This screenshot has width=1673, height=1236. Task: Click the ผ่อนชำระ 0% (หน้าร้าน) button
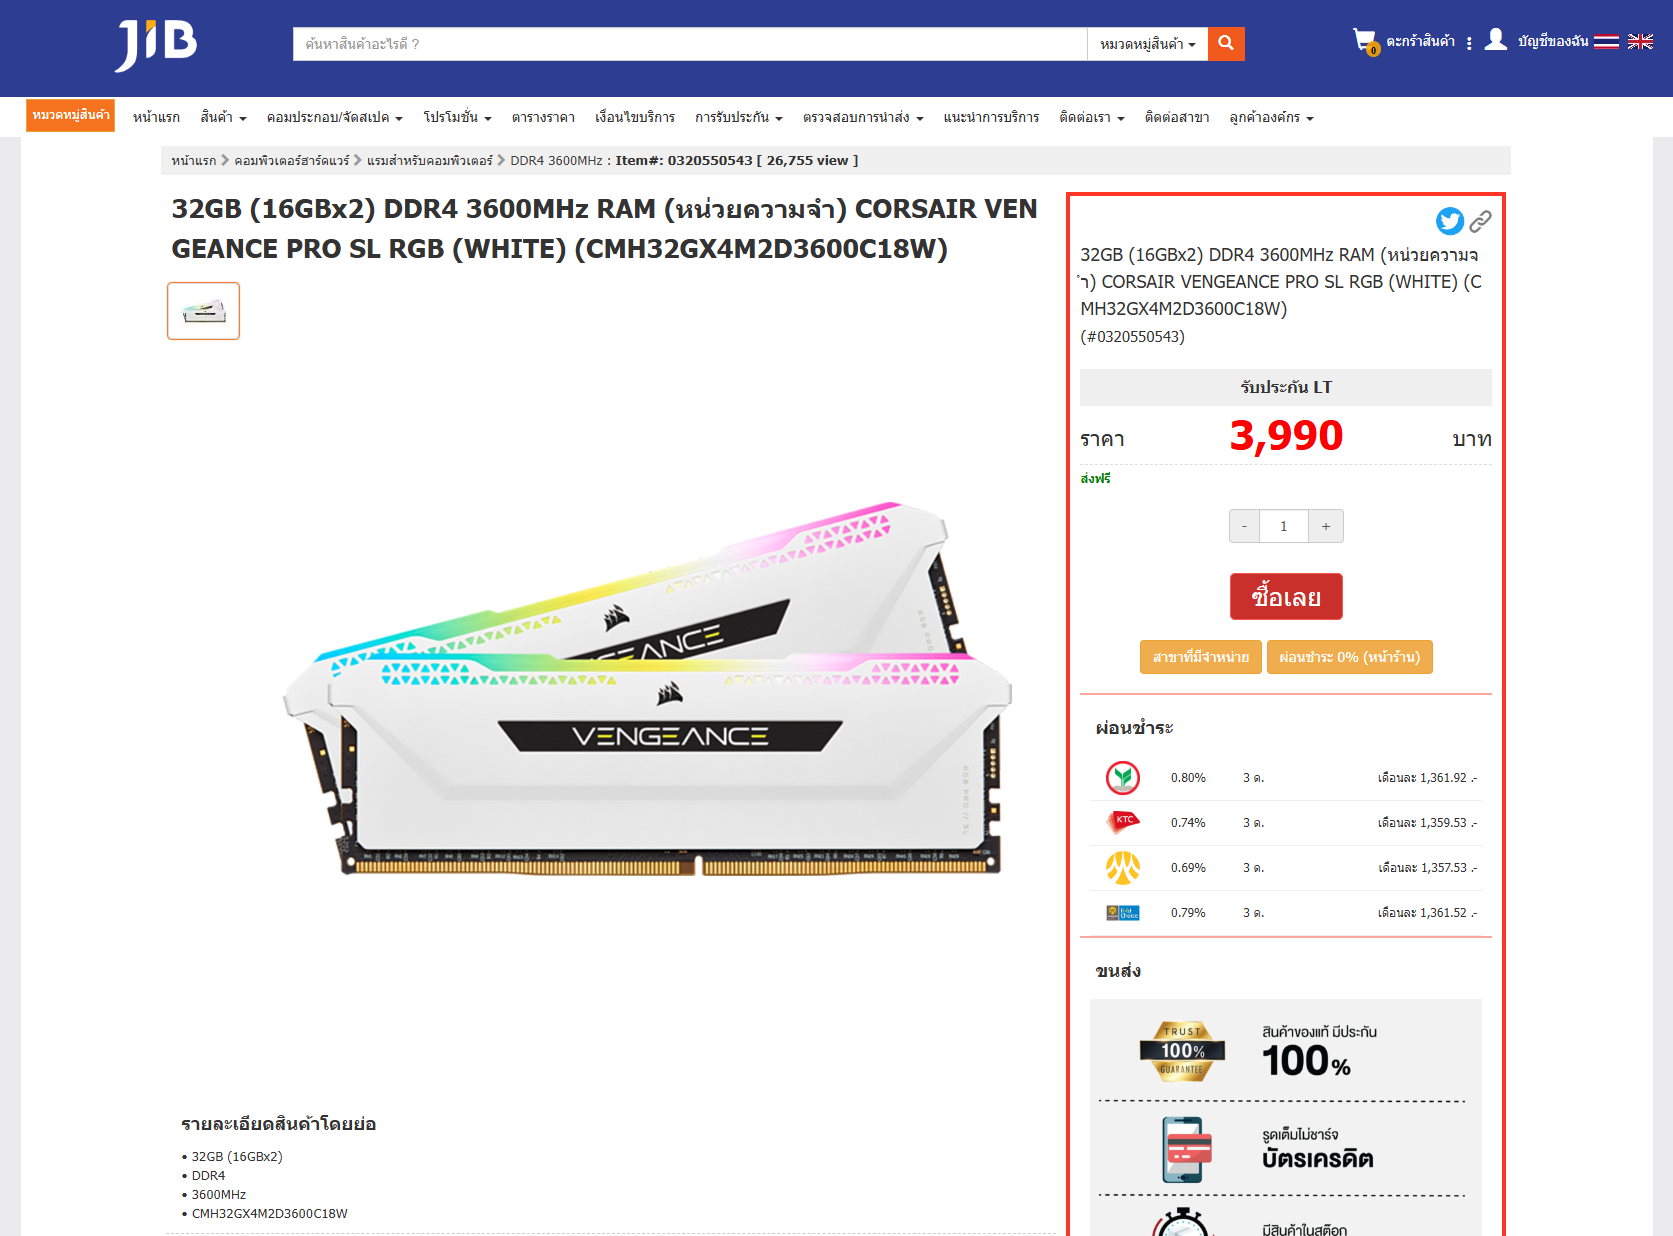pyautogui.click(x=1350, y=657)
